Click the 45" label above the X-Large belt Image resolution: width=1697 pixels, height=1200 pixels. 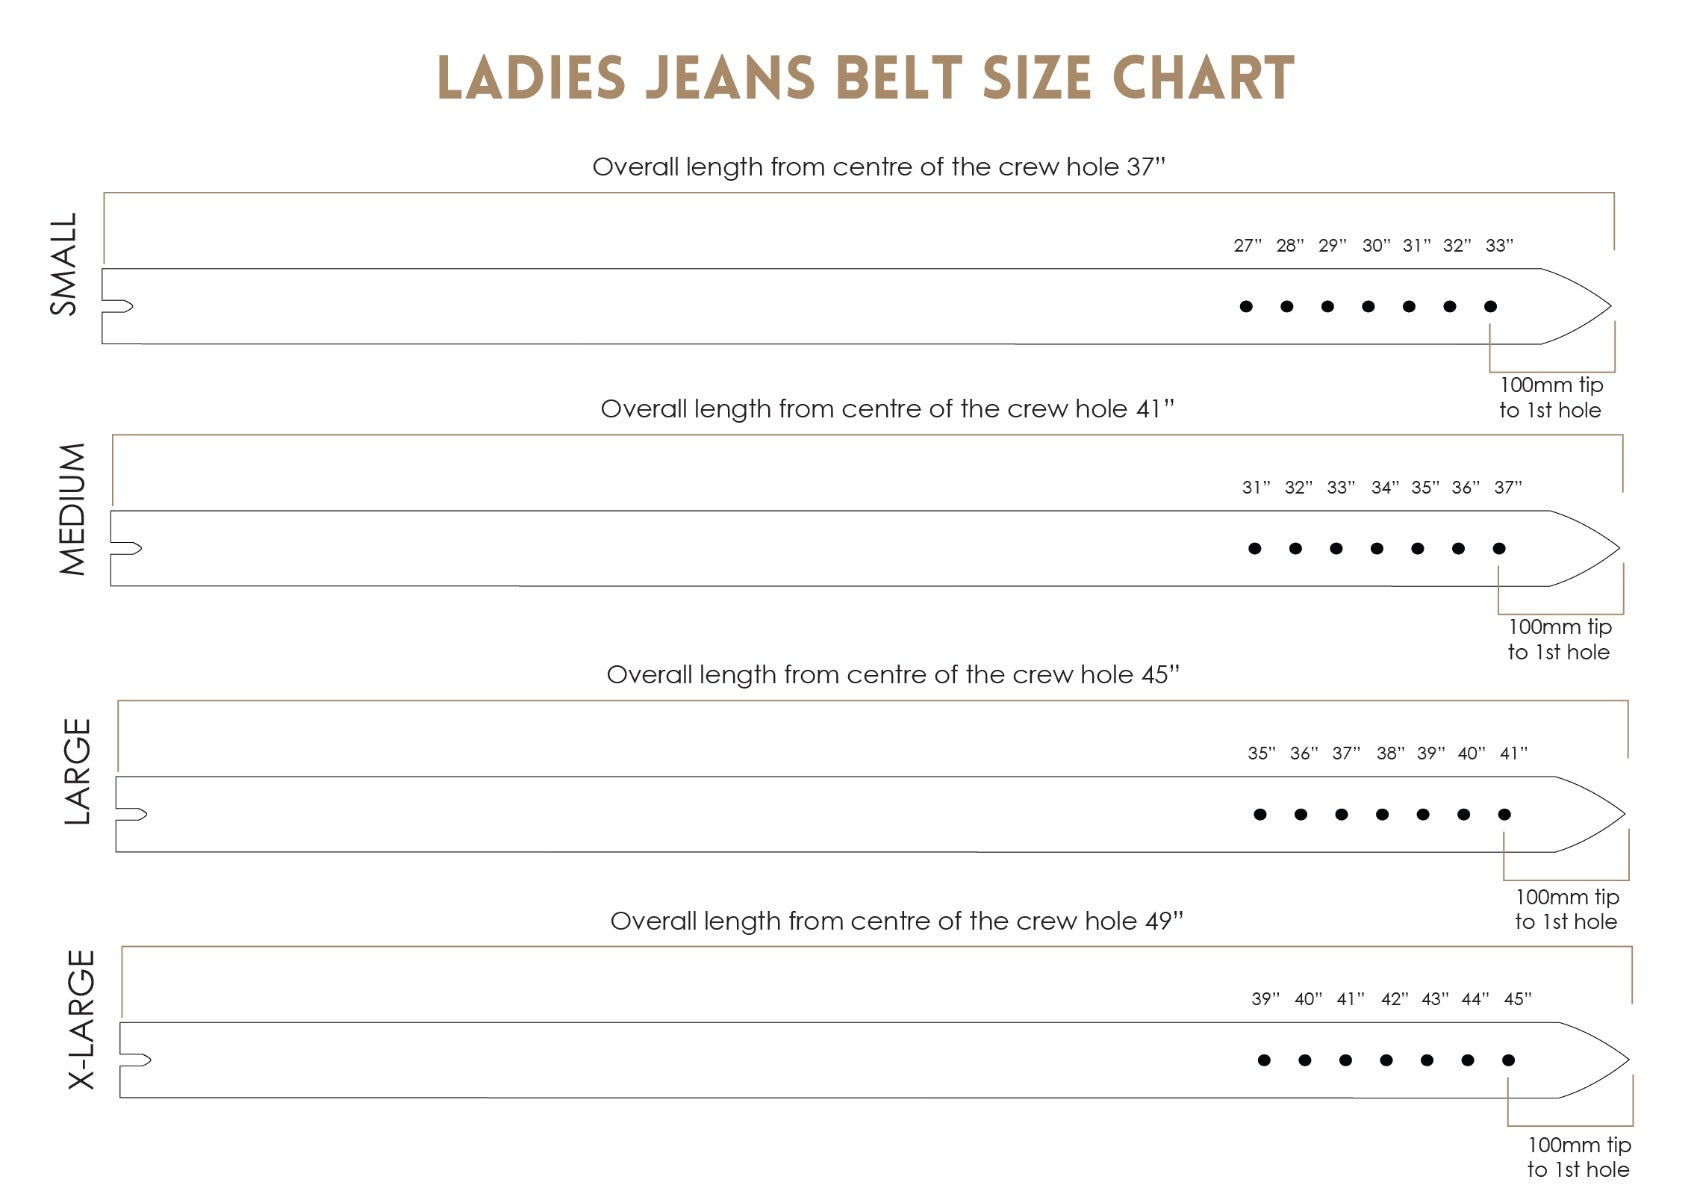tap(1517, 999)
